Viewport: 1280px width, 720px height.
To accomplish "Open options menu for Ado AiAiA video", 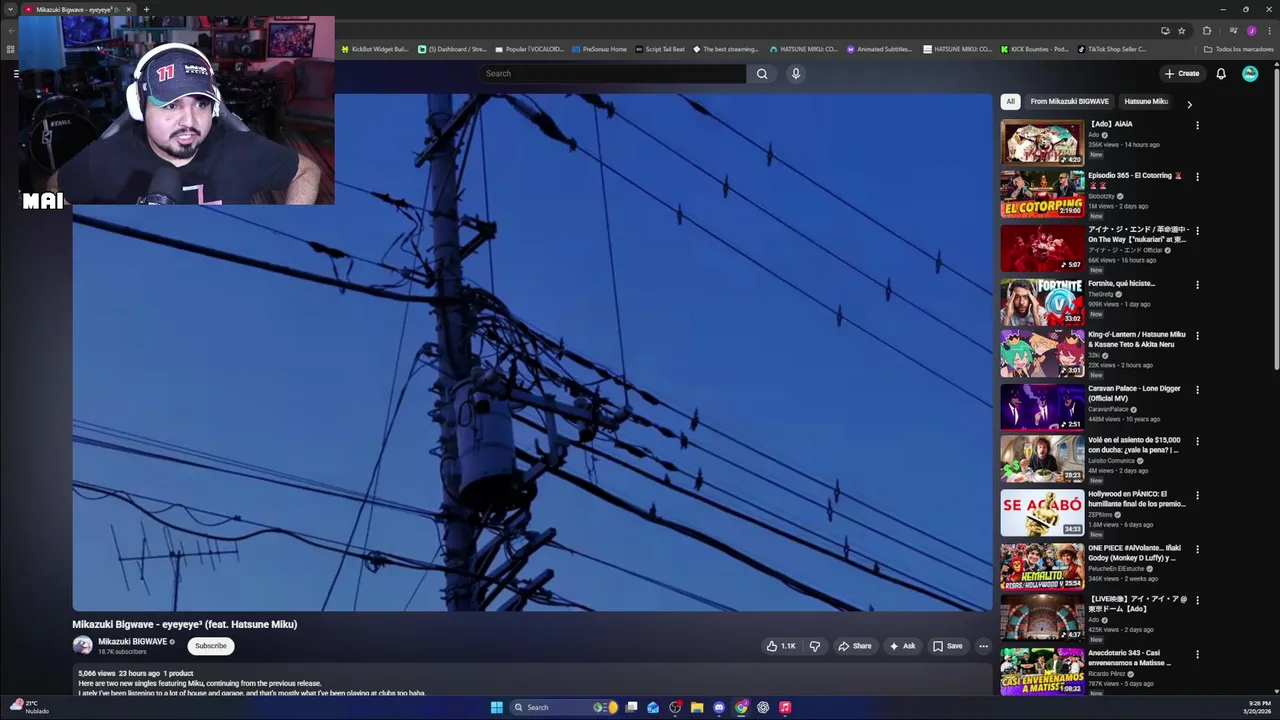I will click(x=1197, y=125).
